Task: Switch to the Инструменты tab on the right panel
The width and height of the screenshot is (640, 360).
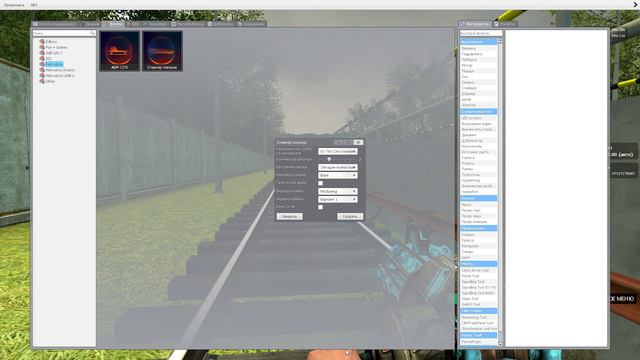Action: 476,24
